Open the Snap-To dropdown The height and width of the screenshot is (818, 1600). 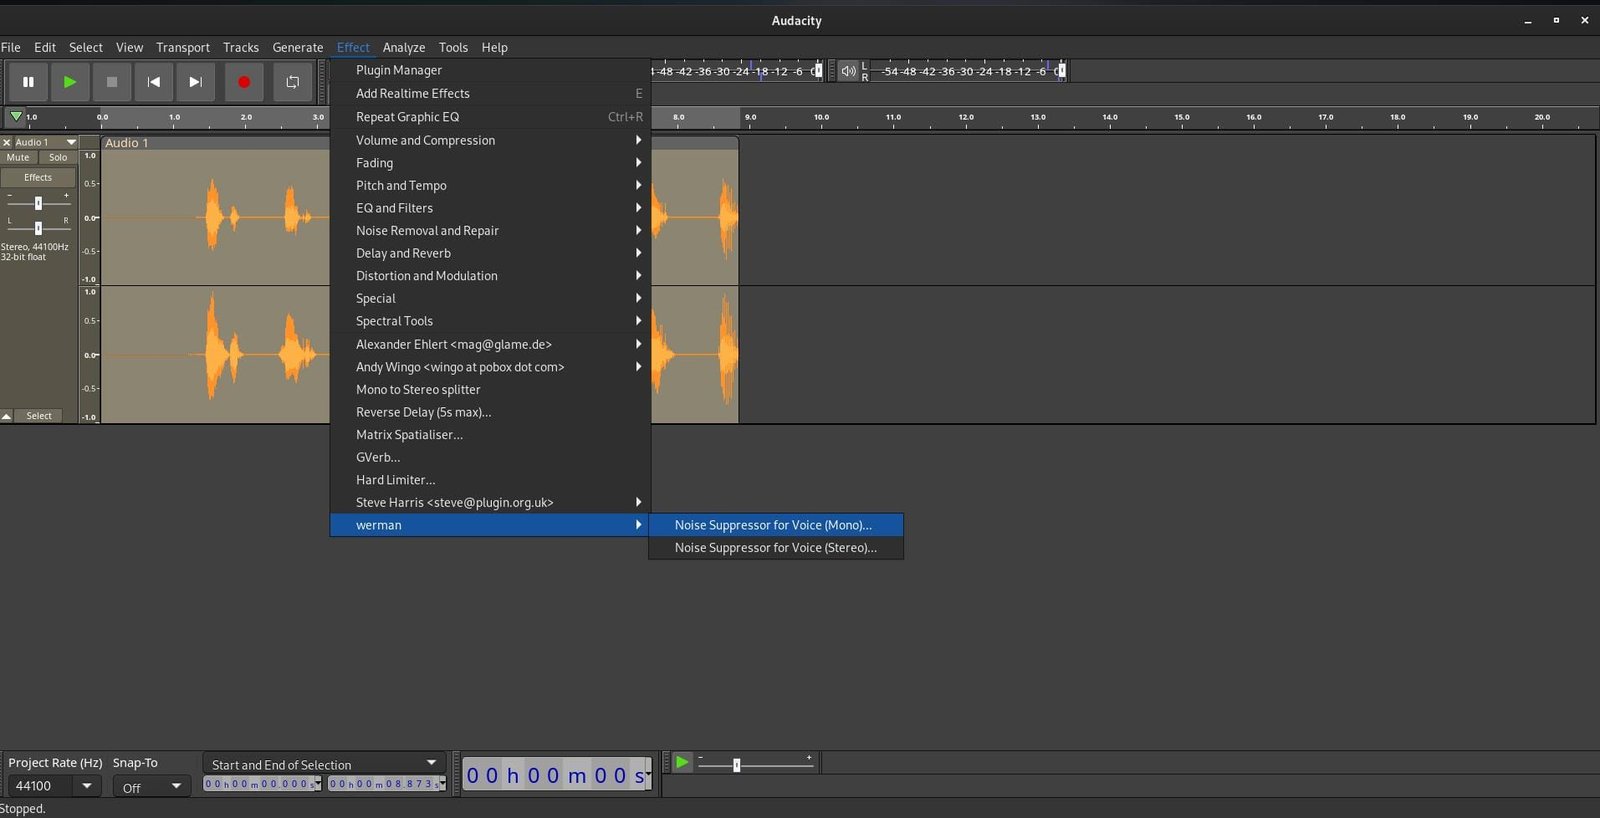[x=151, y=787]
